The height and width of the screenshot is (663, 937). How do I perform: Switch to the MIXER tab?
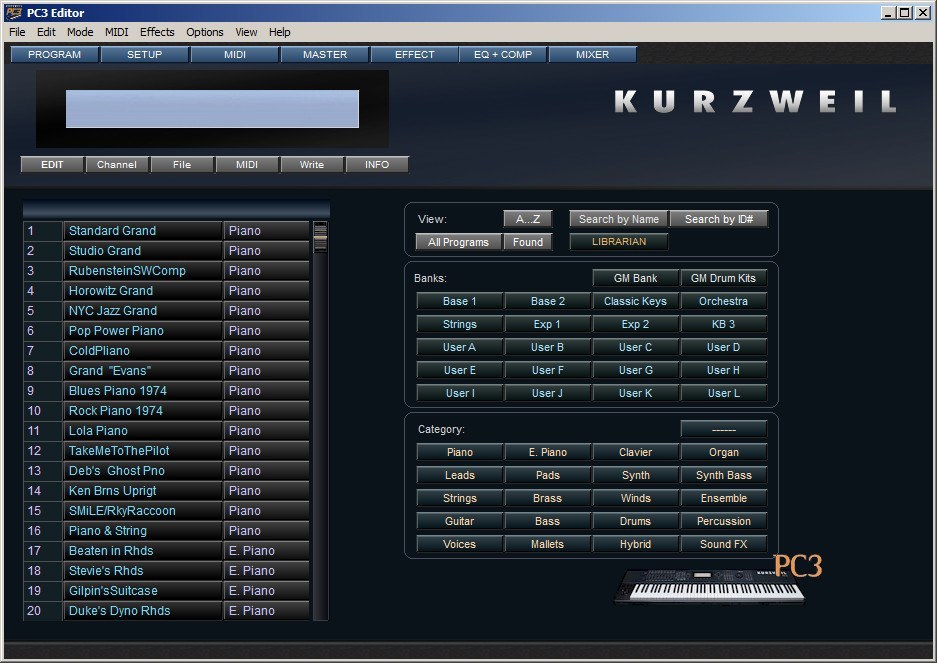[592, 54]
